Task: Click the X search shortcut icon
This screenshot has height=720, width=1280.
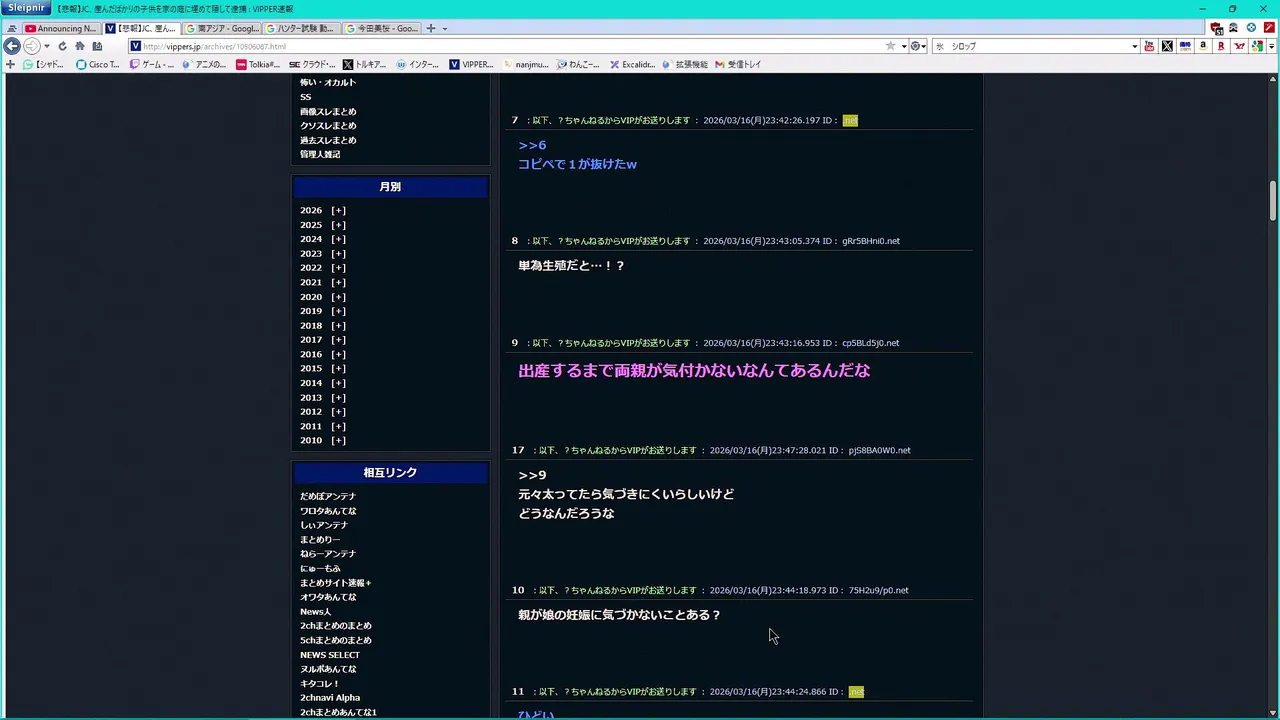Action: 1167,46
